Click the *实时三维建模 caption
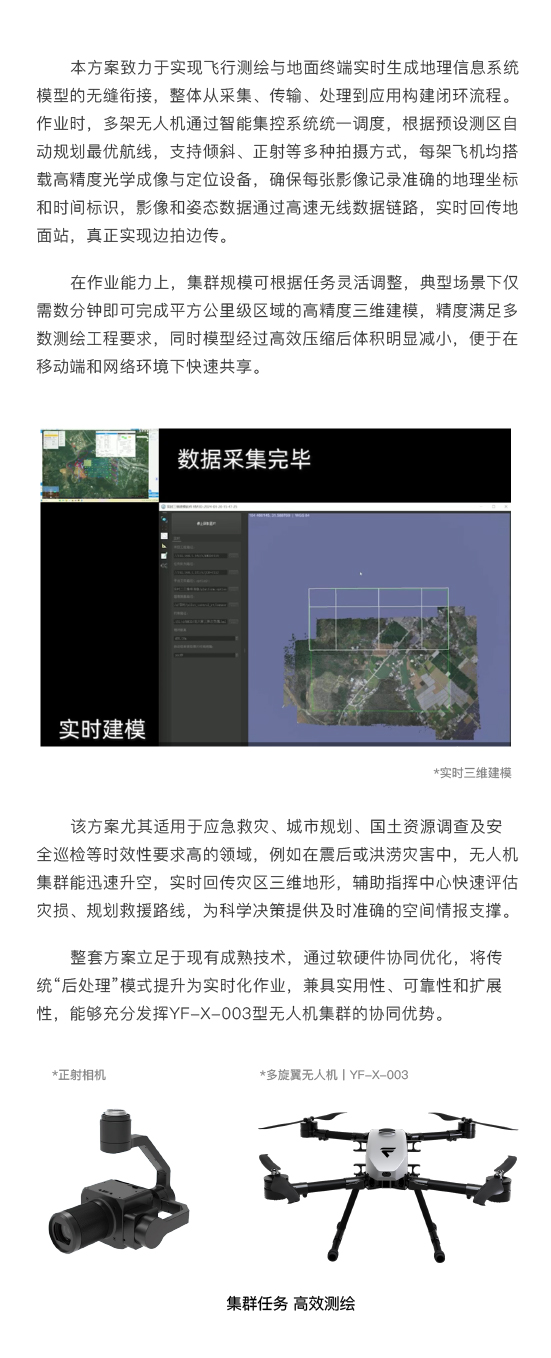The width and height of the screenshot is (551, 1358). [472, 773]
